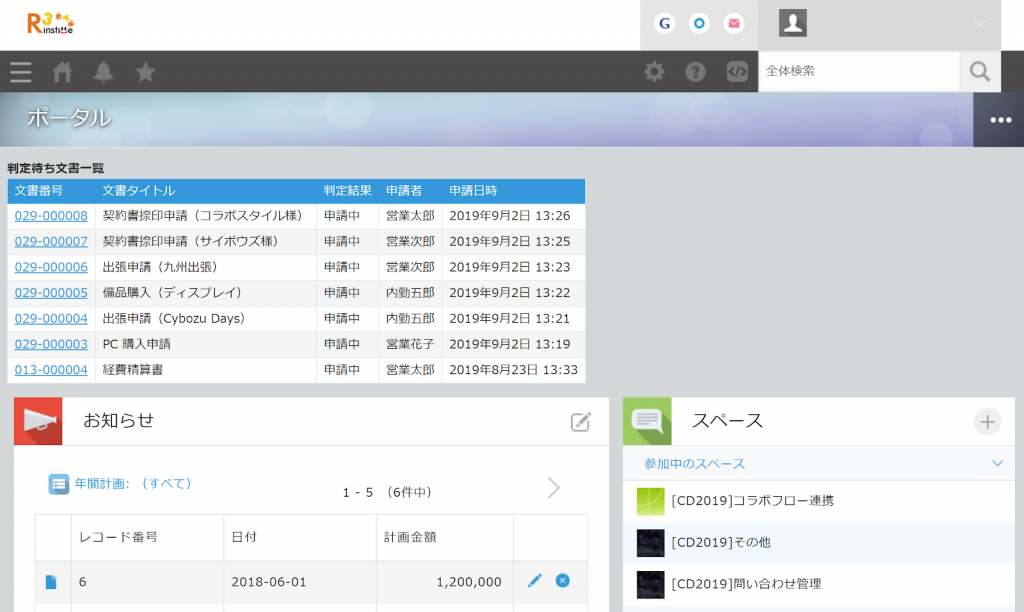This screenshot has height=612, width=1024.
Task: Delete record 6 with the X icon
Action: pos(562,581)
